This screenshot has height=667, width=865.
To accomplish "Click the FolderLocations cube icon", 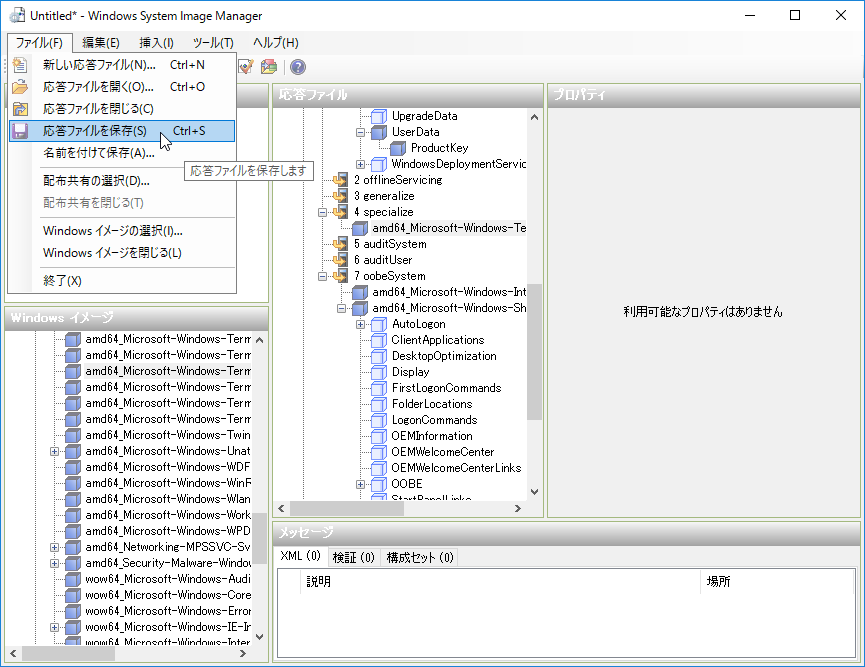I will pos(378,404).
